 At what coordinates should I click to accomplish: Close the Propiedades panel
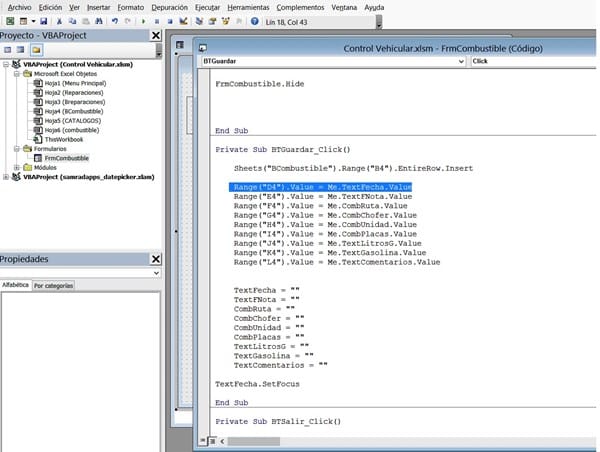pos(155,259)
